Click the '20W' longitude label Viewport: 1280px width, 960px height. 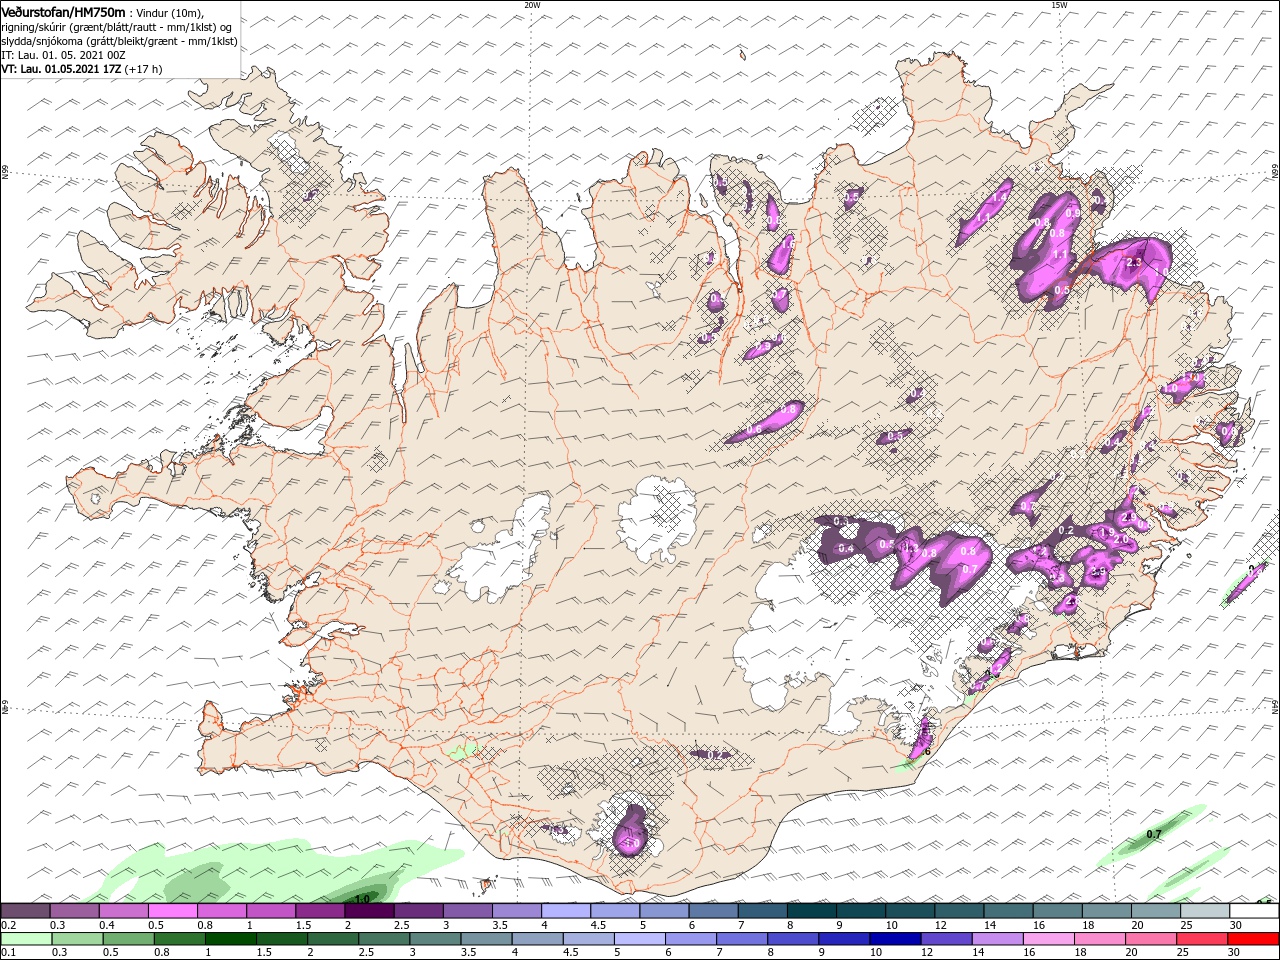532,5
